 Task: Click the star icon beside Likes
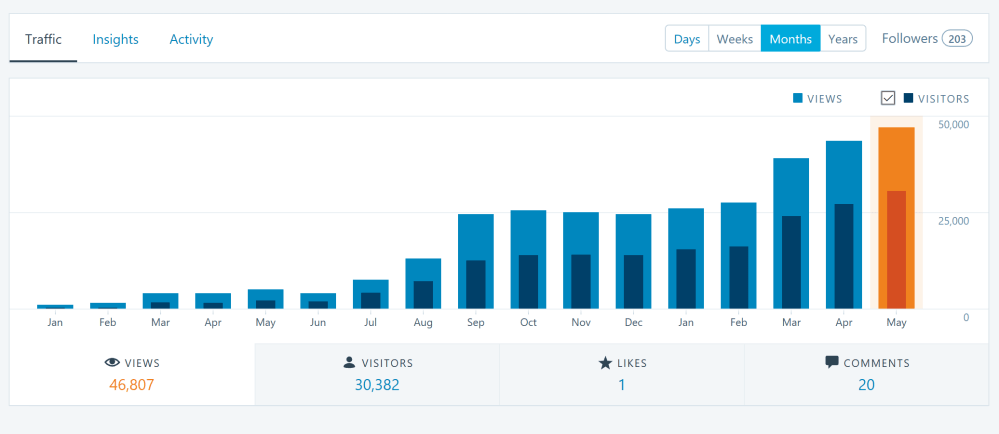pyautogui.click(x=605, y=363)
